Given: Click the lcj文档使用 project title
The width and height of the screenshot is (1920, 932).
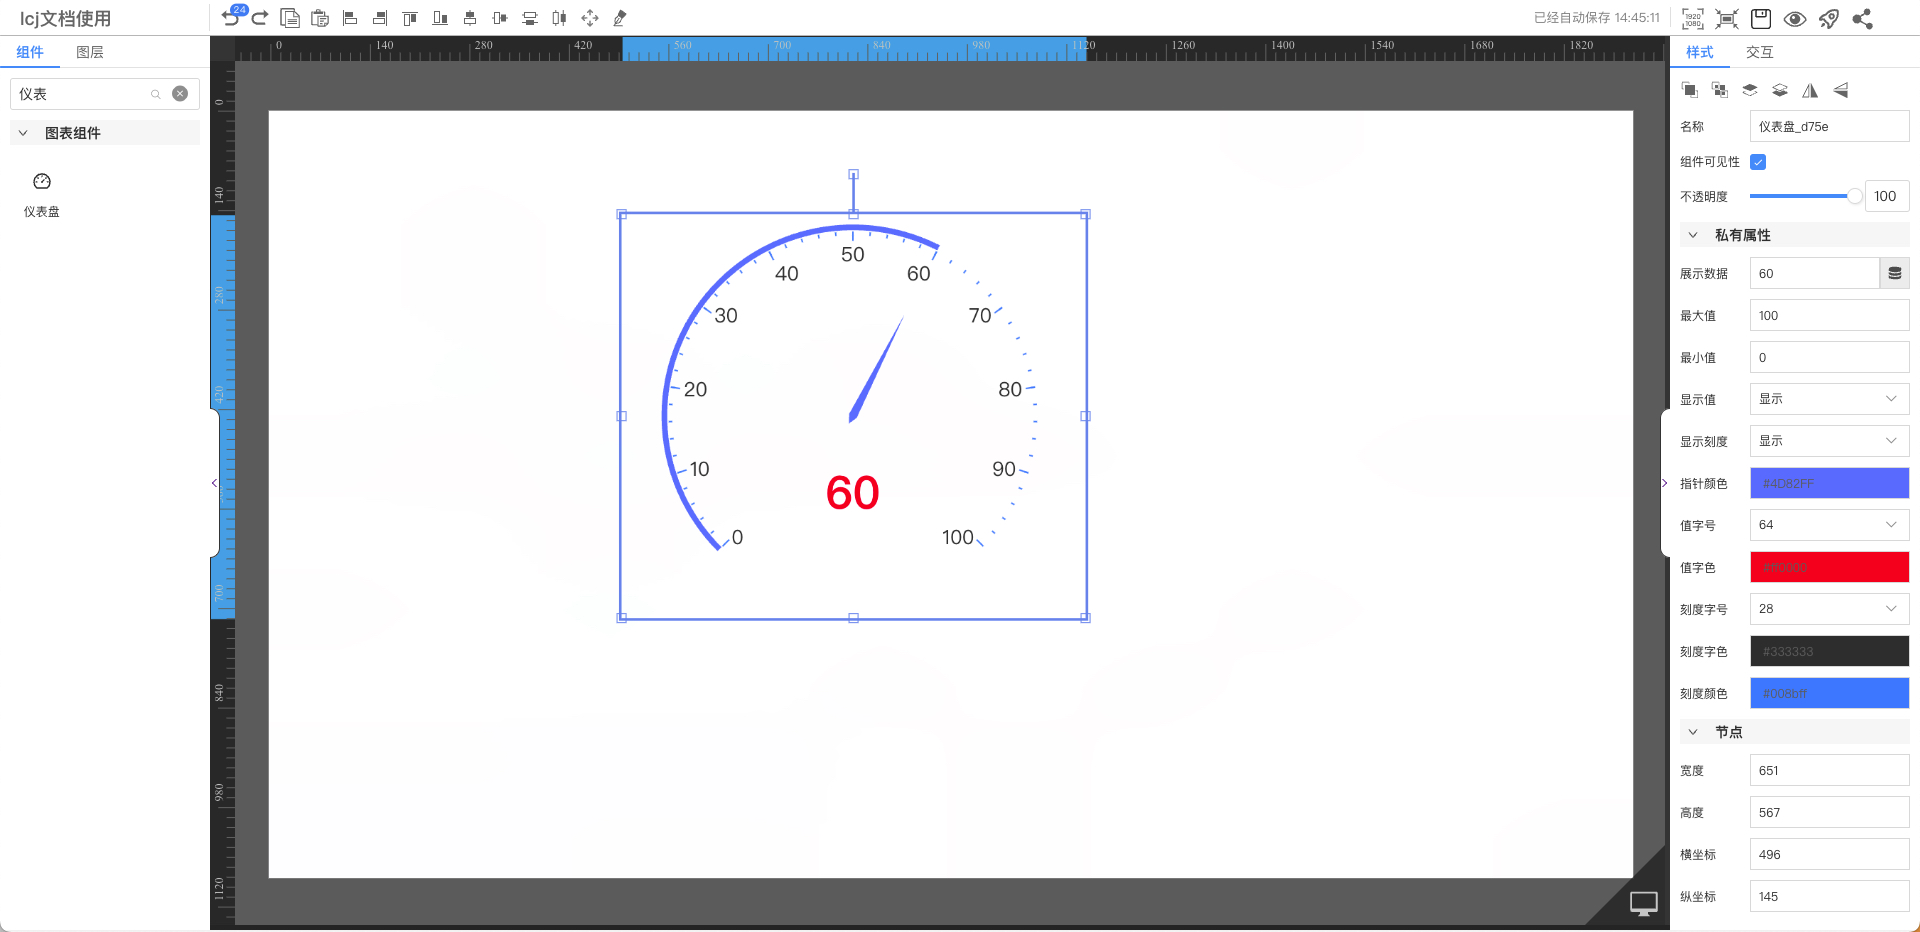Looking at the screenshot, I should (66, 18).
